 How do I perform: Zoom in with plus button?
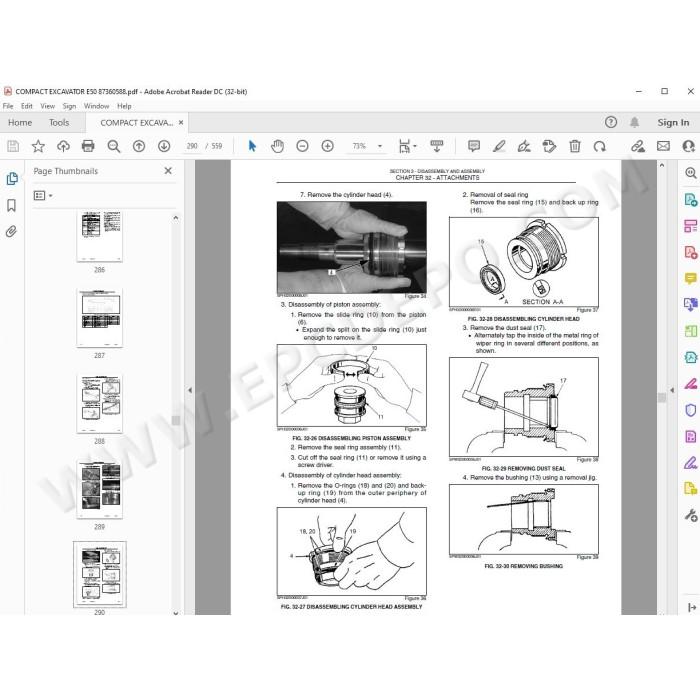point(327,146)
